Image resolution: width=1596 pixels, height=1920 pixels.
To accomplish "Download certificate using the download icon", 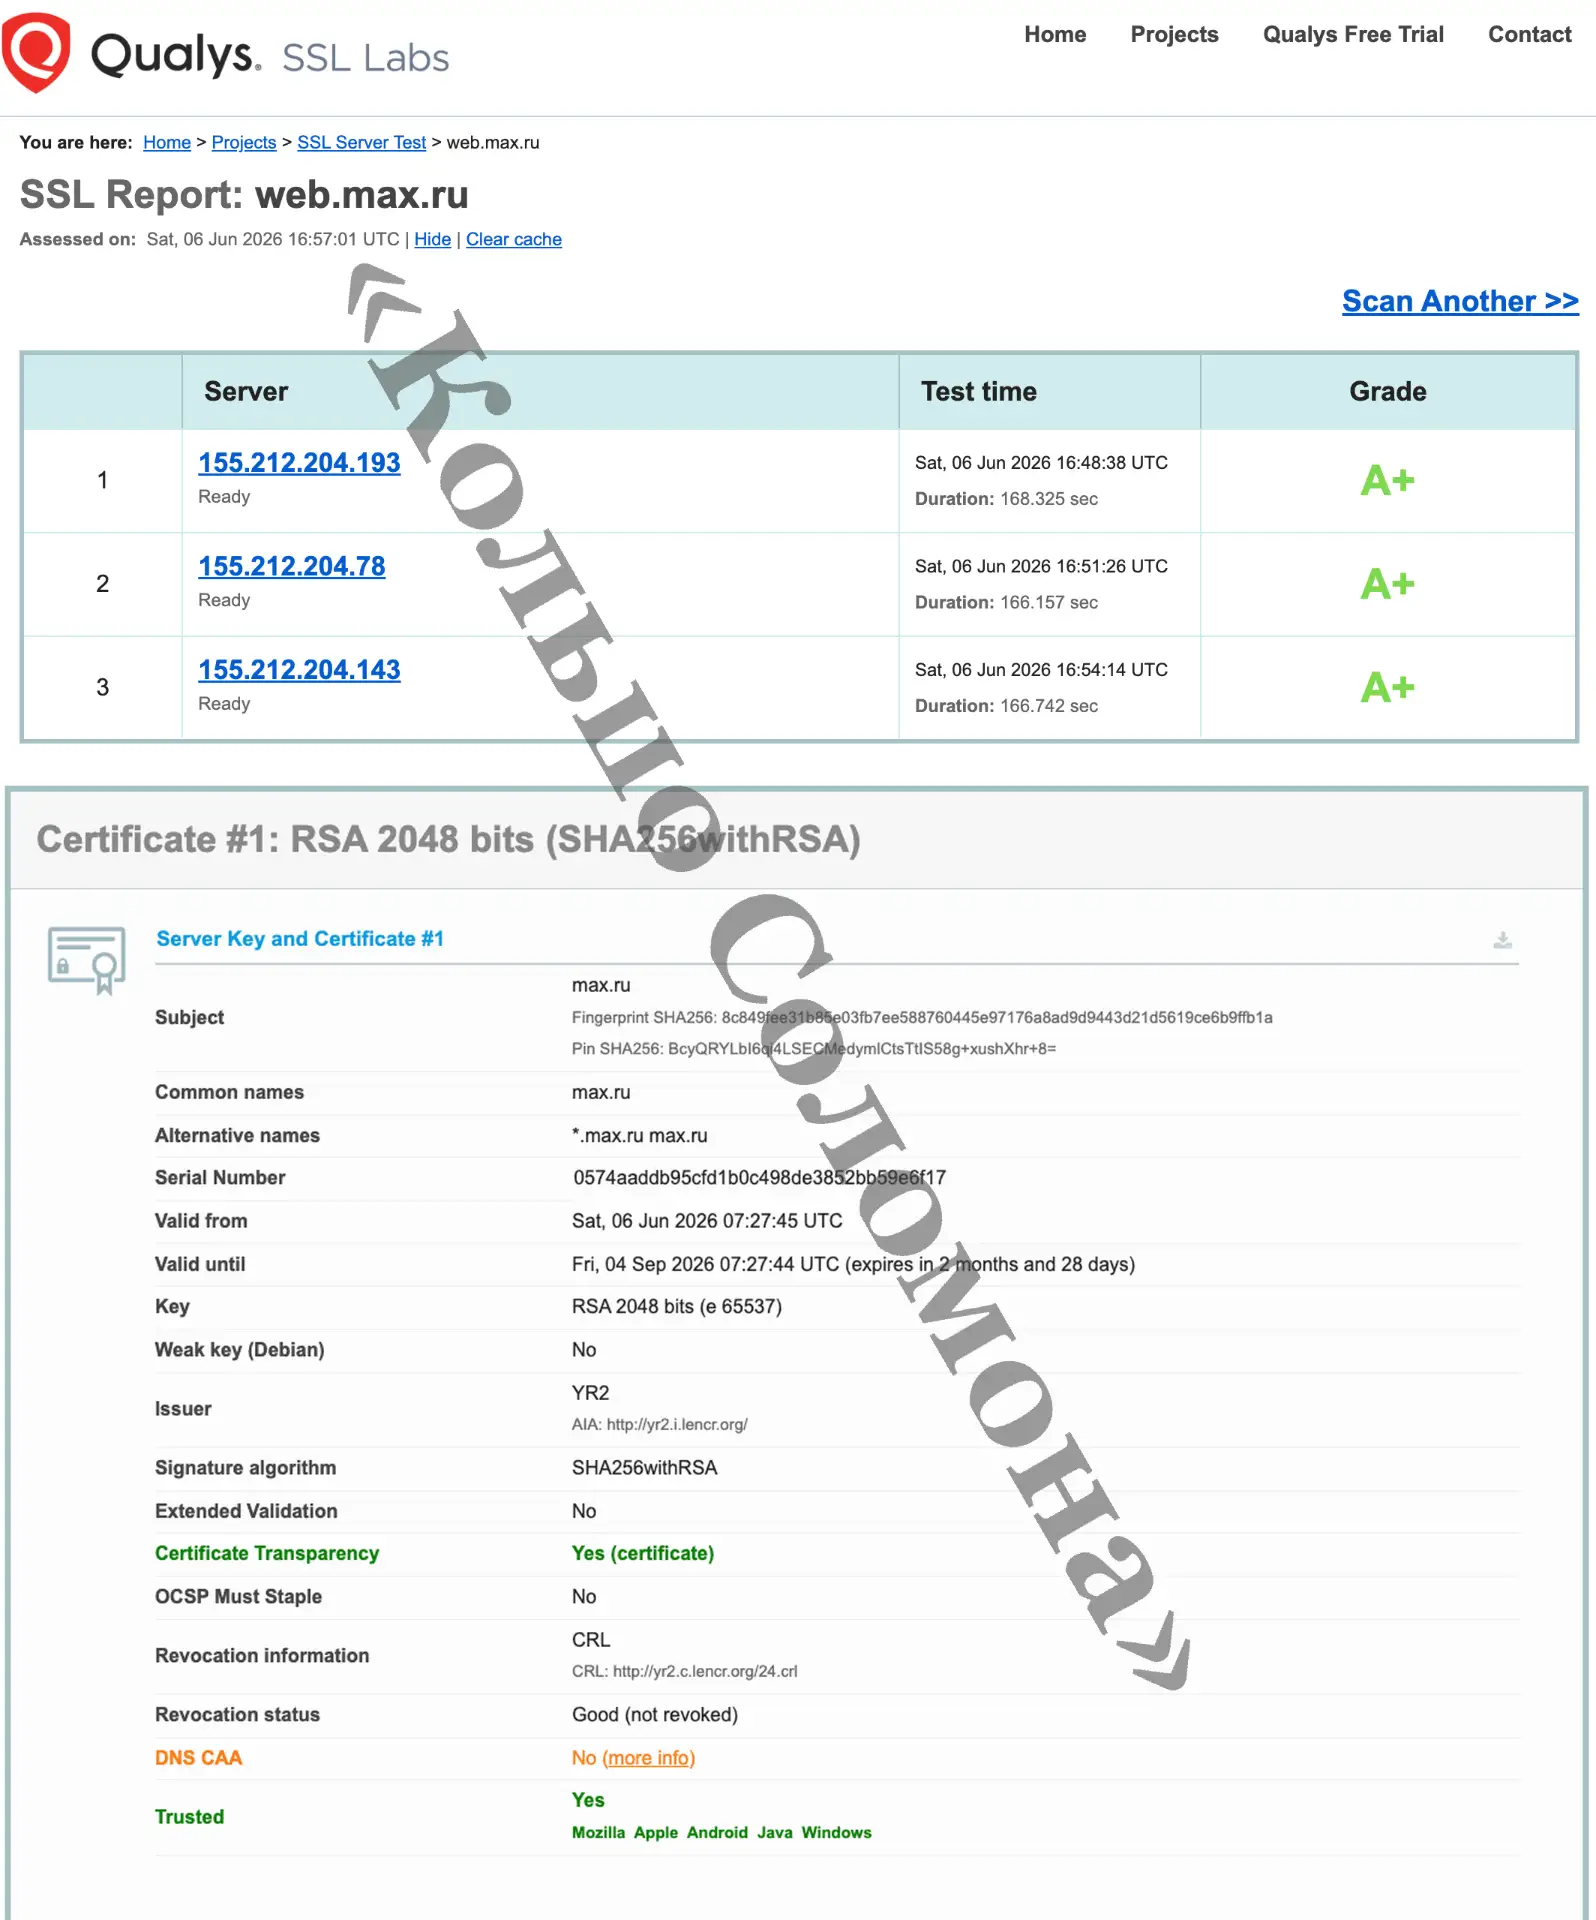I will [1502, 940].
